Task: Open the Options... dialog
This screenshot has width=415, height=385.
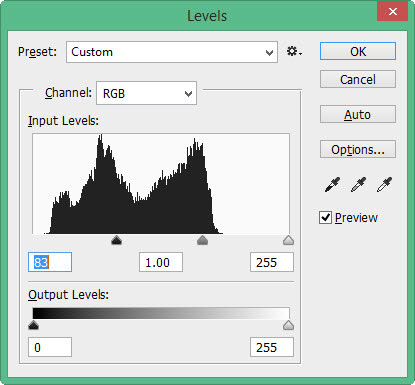Action: coord(358,149)
